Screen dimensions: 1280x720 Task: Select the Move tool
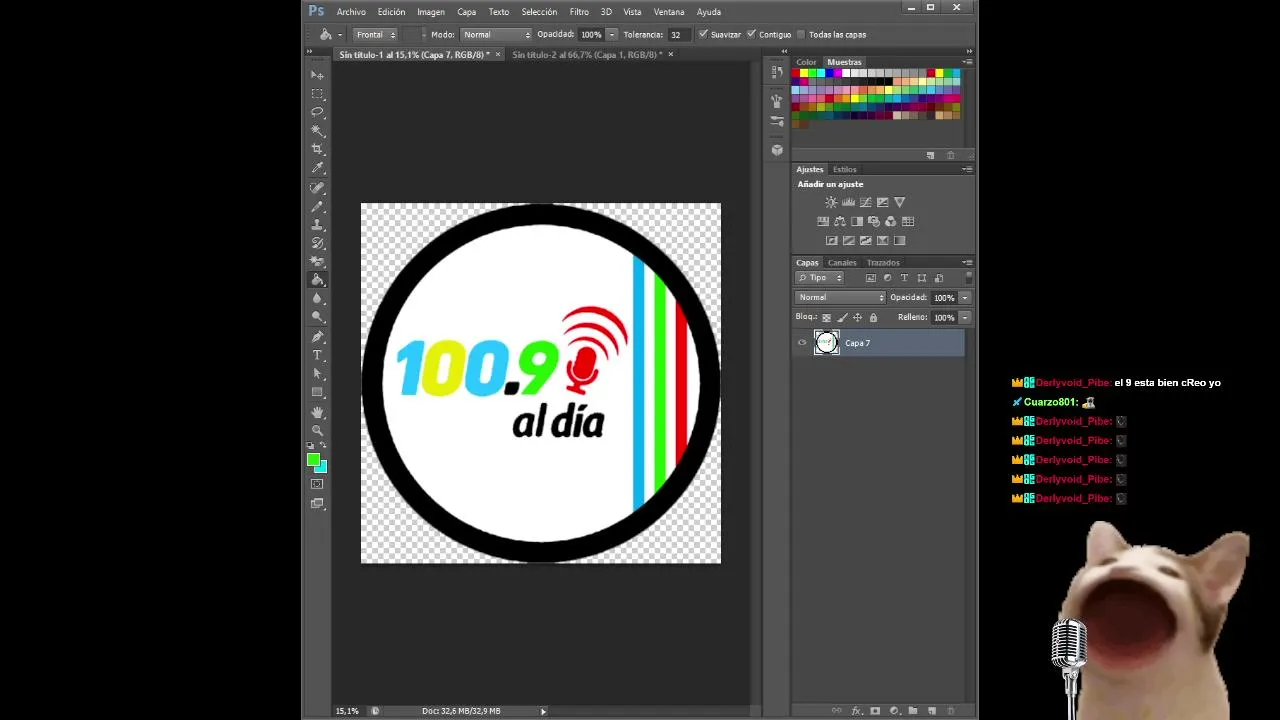point(317,75)
